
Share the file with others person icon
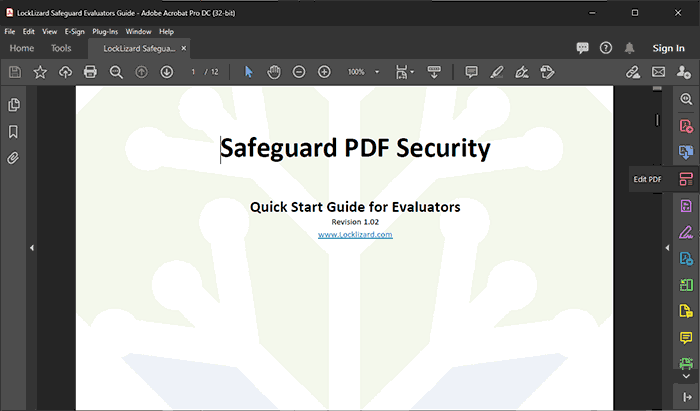(683, 72)
